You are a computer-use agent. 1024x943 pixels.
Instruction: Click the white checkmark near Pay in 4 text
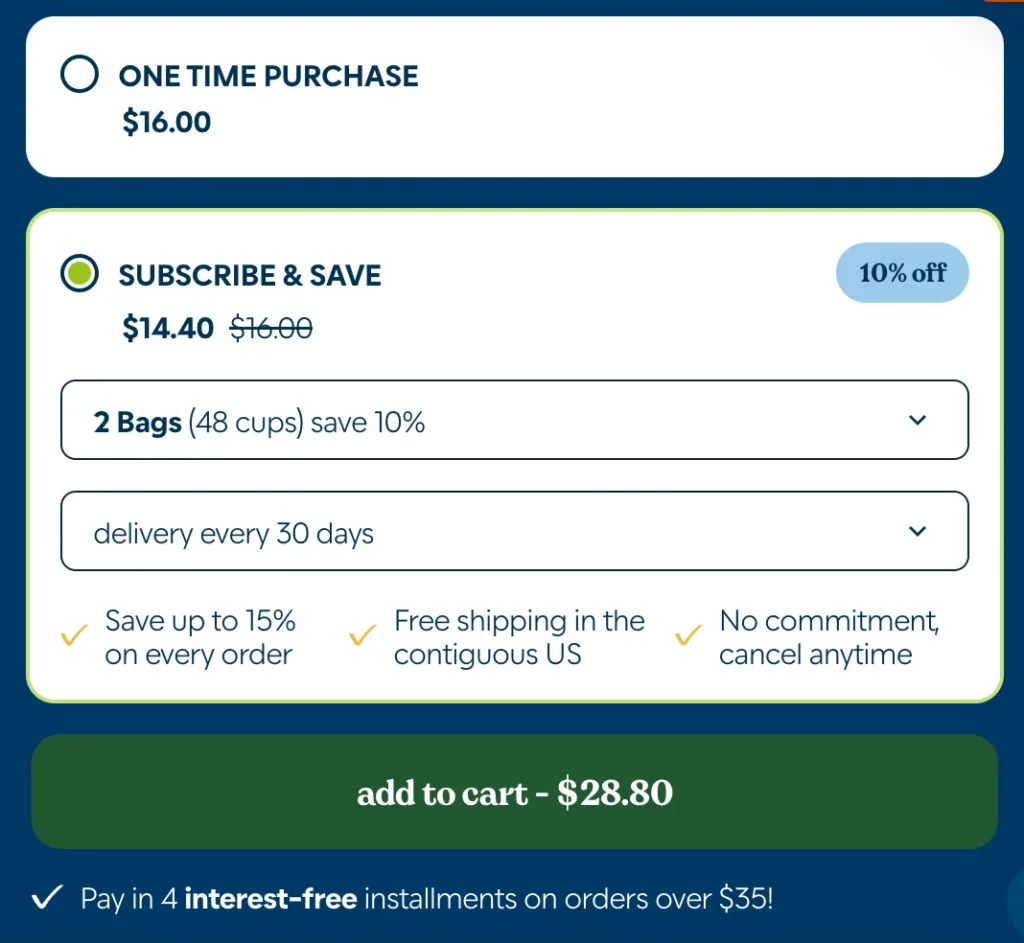tap(46, 898)
